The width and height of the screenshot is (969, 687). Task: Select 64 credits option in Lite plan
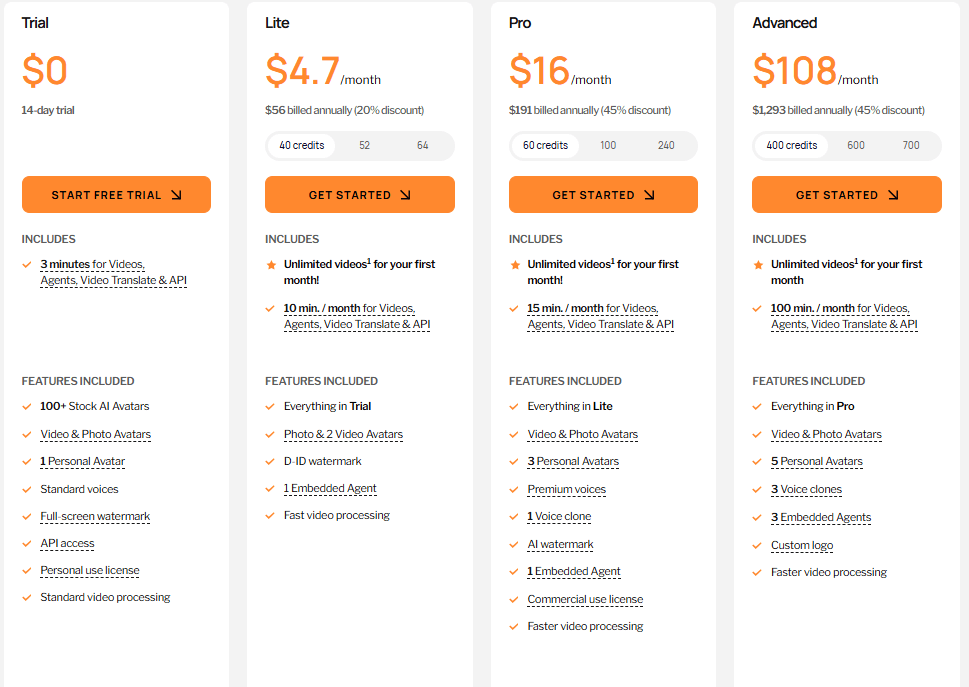coord(423,146)
